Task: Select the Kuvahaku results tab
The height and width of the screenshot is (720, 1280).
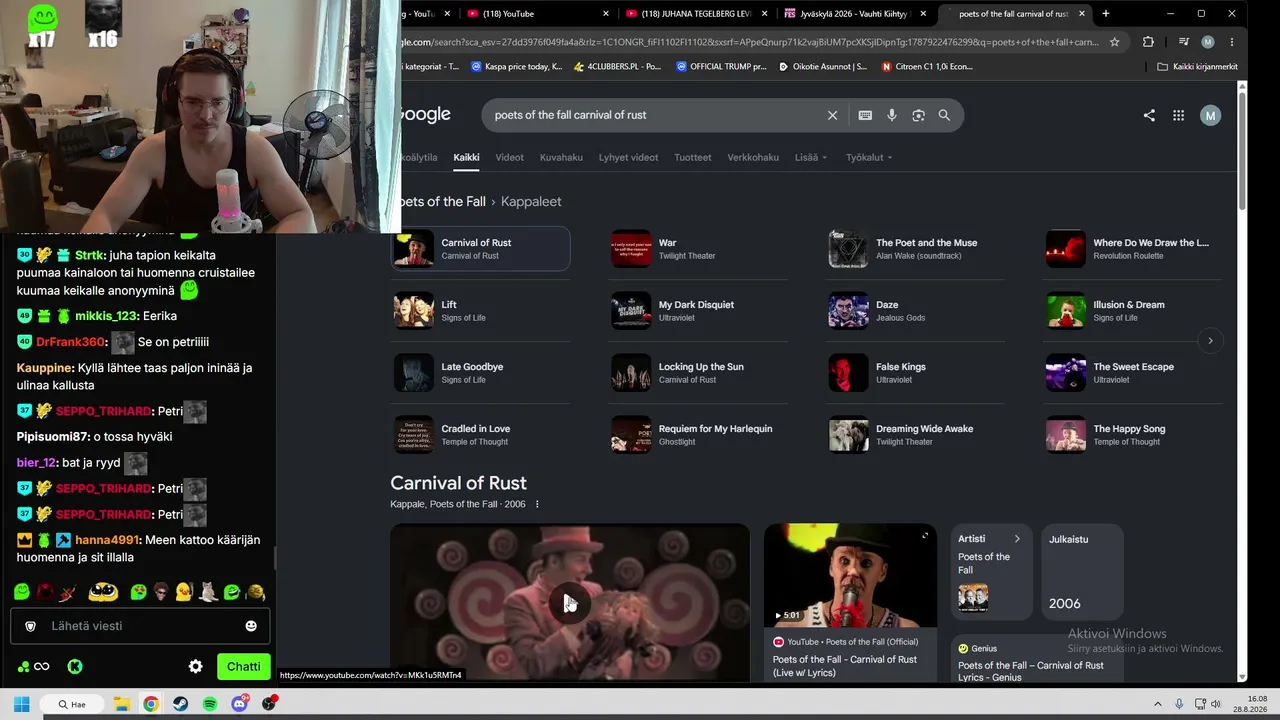Action: pos(561,157)
